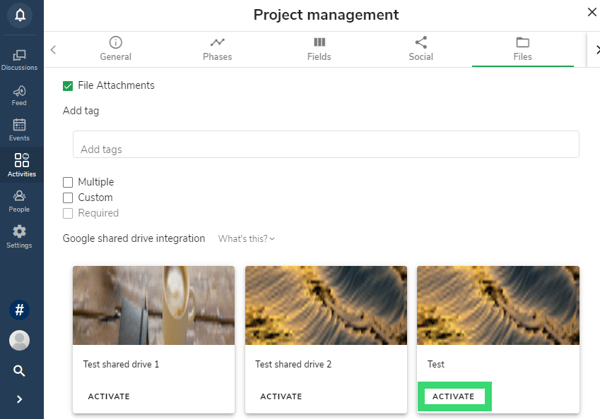The image size is (600, 419).
Task: Click the 'Add tag' label
Action: [x=81, y=111]
